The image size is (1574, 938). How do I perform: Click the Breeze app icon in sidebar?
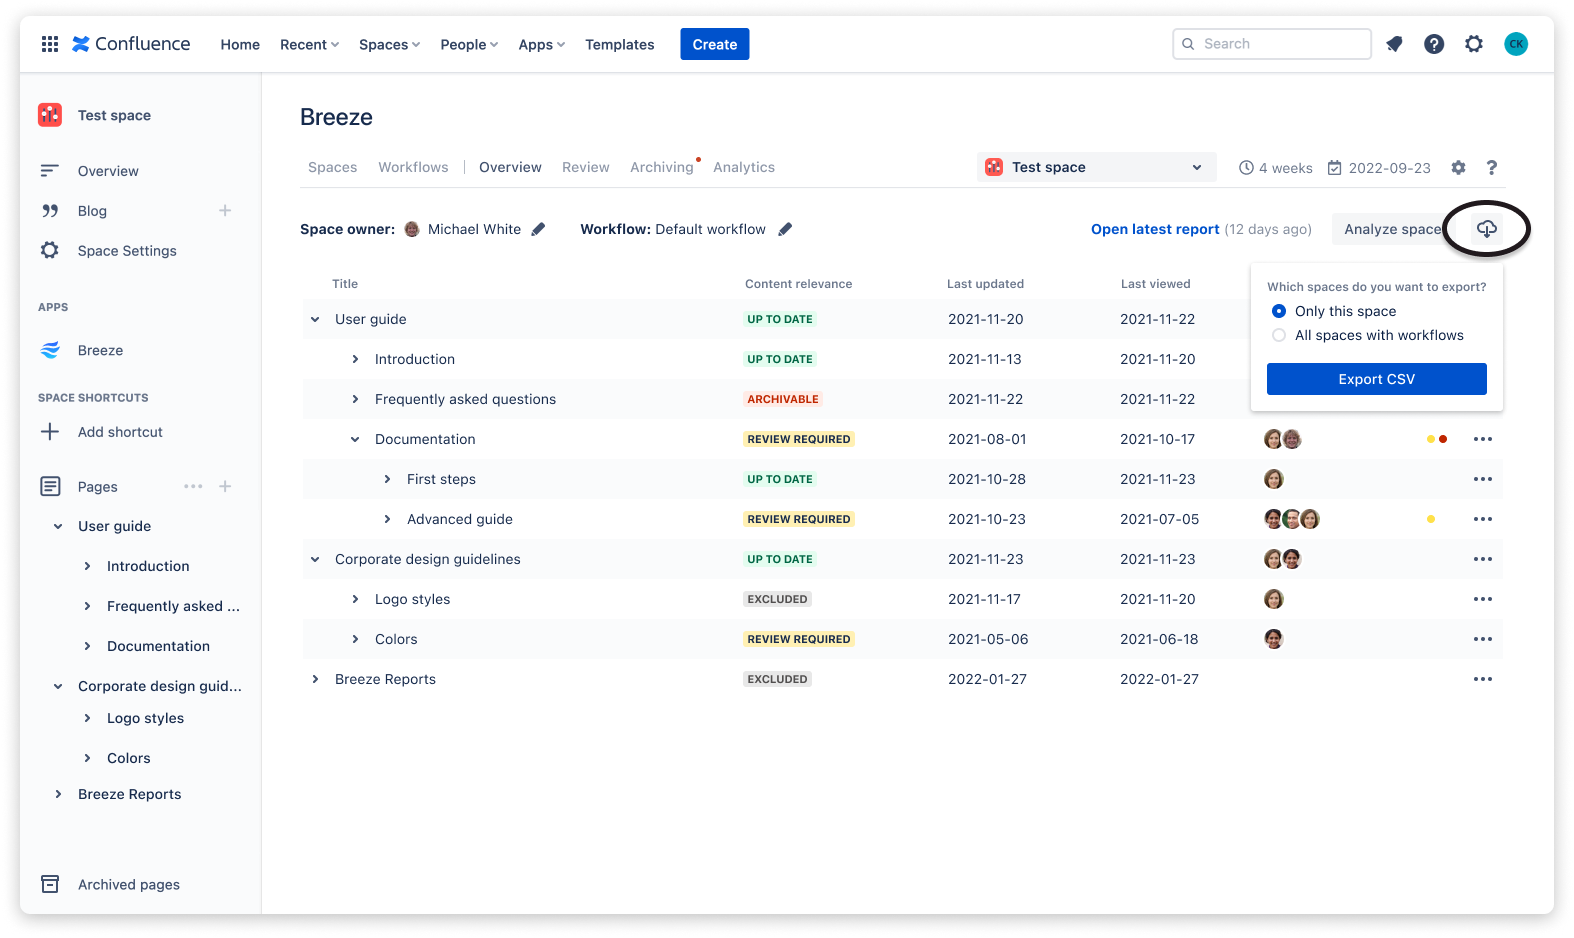(x=50, y=350)
